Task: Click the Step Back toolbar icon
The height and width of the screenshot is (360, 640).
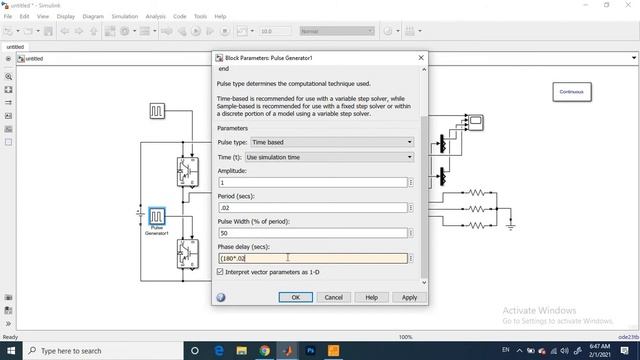Action: tap(182, 31)
